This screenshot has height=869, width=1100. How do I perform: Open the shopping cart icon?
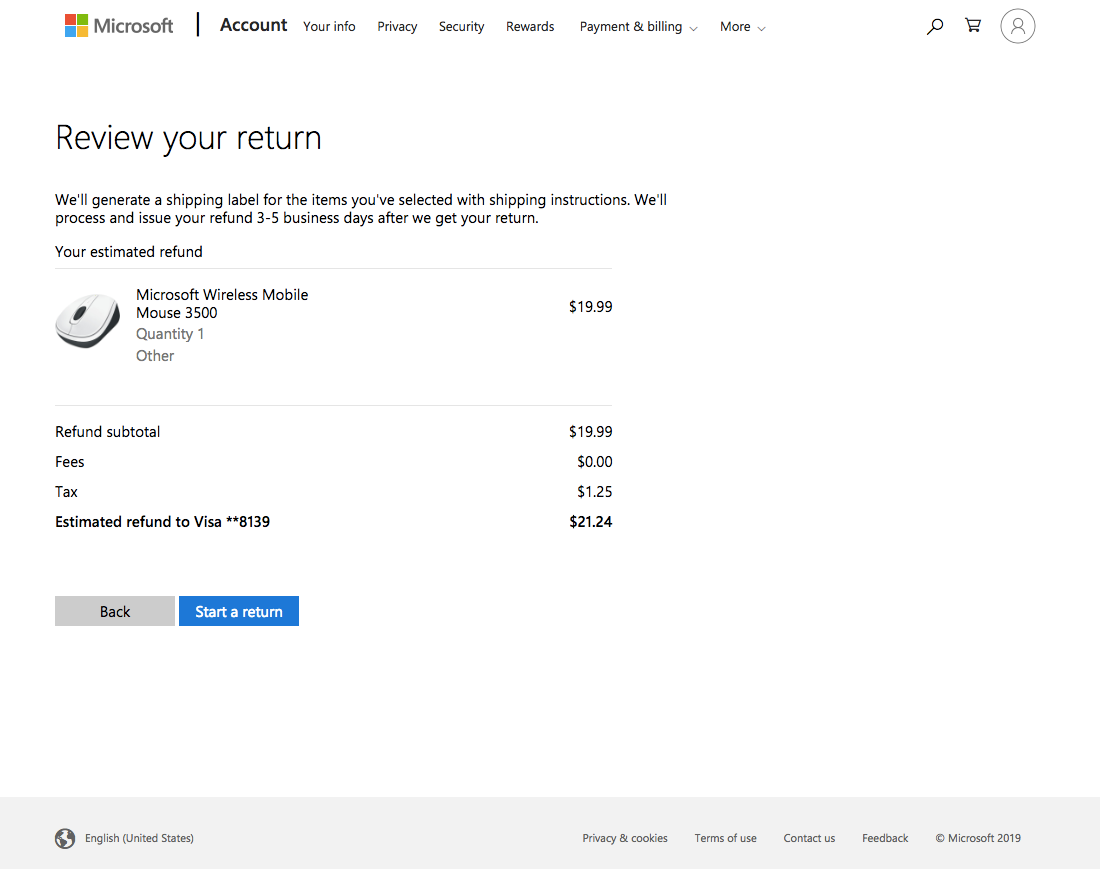(x=973, y=26)
